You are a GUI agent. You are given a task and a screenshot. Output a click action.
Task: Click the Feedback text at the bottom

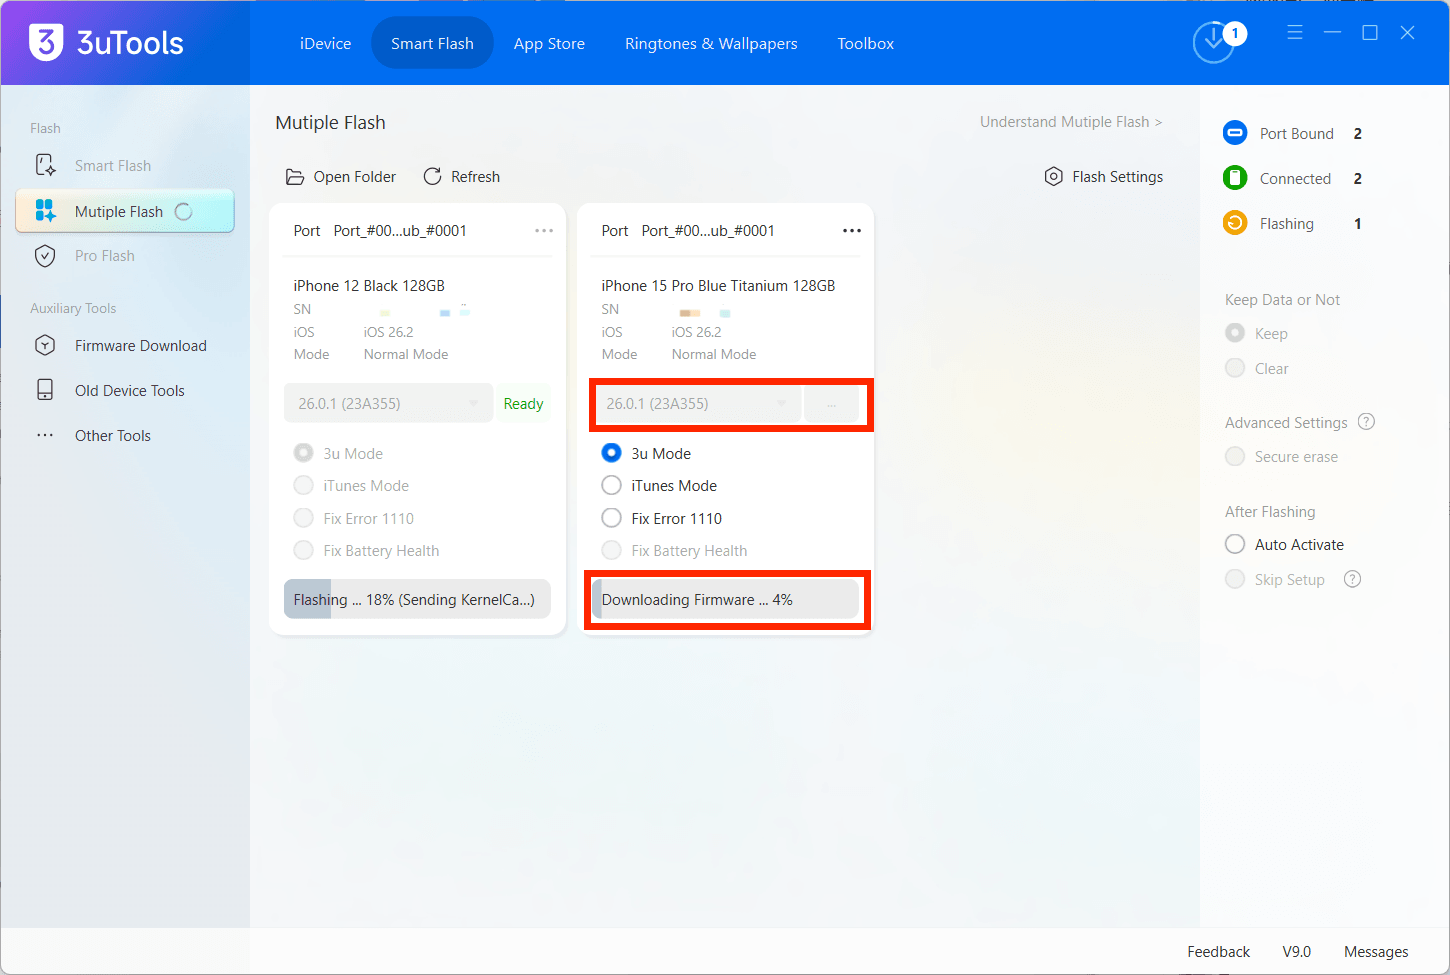click(x=1218, y=951)
